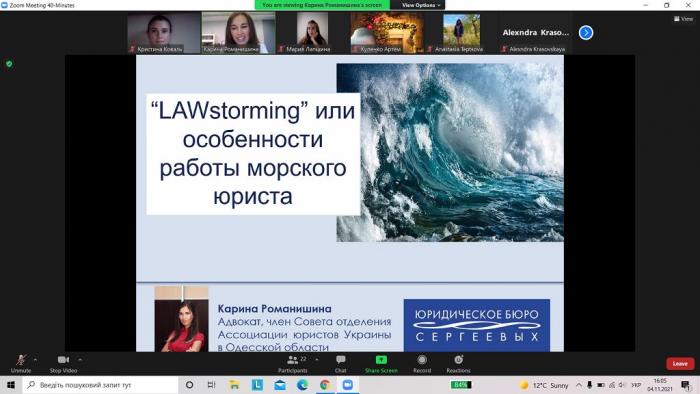Click the green screen-sharing notification banner

pos(322,5)
